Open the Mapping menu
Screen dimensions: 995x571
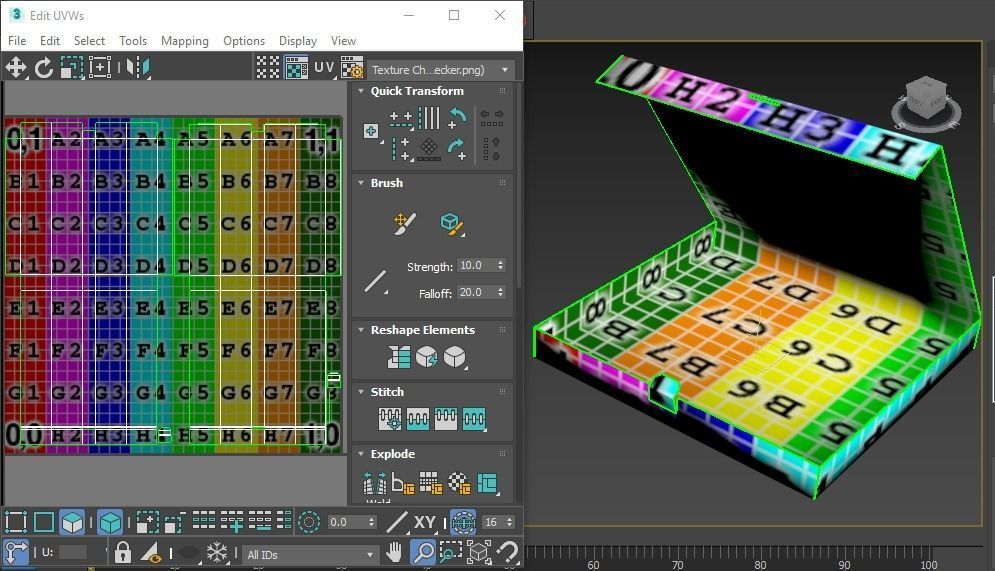tap(185, 41)
